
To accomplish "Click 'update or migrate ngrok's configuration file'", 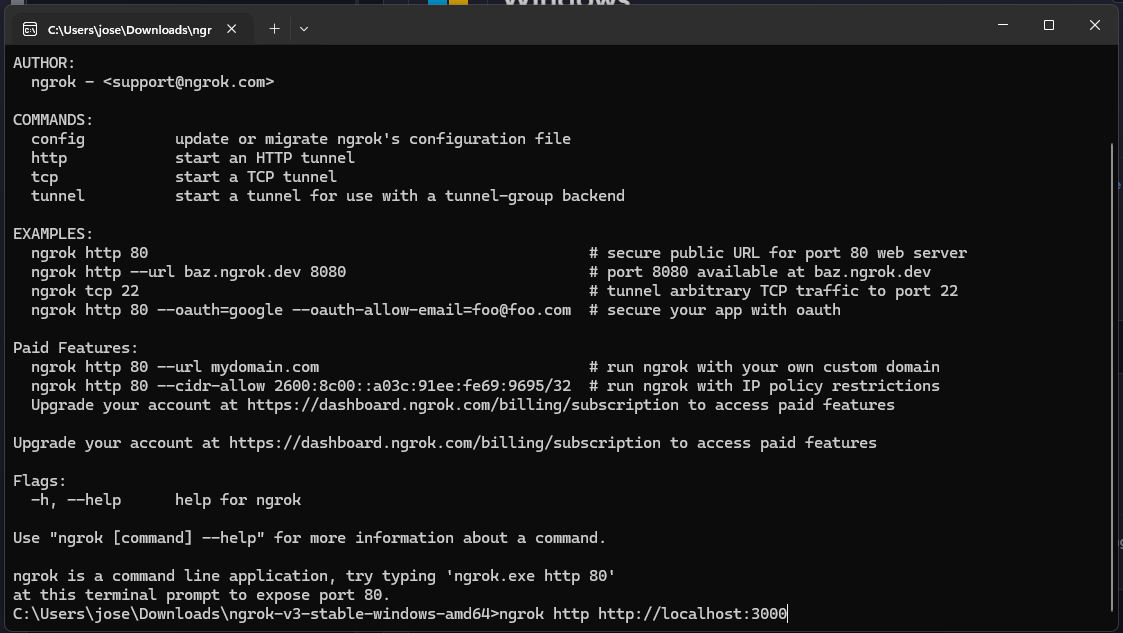I will click(x=372, y=139).
